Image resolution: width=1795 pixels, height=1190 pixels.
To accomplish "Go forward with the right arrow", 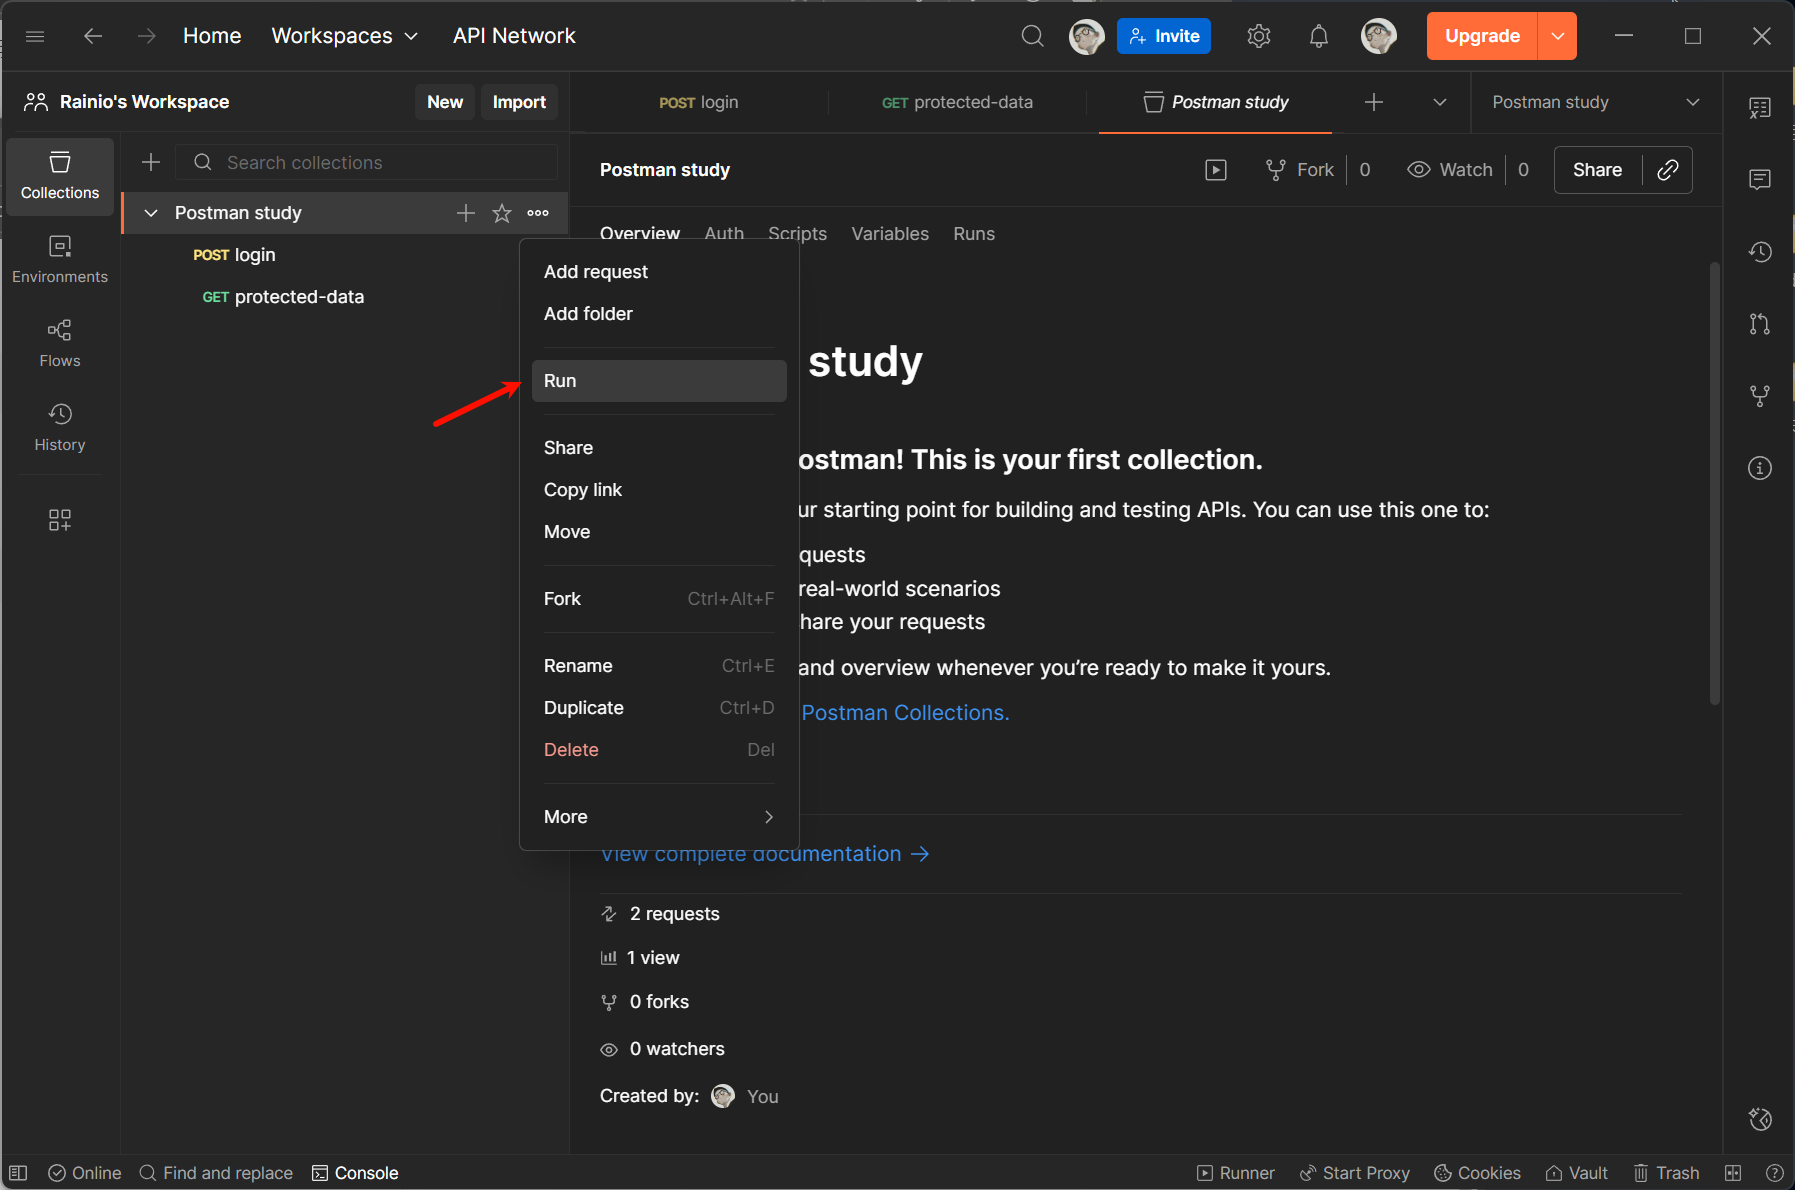I will click(x=147, y=36).
